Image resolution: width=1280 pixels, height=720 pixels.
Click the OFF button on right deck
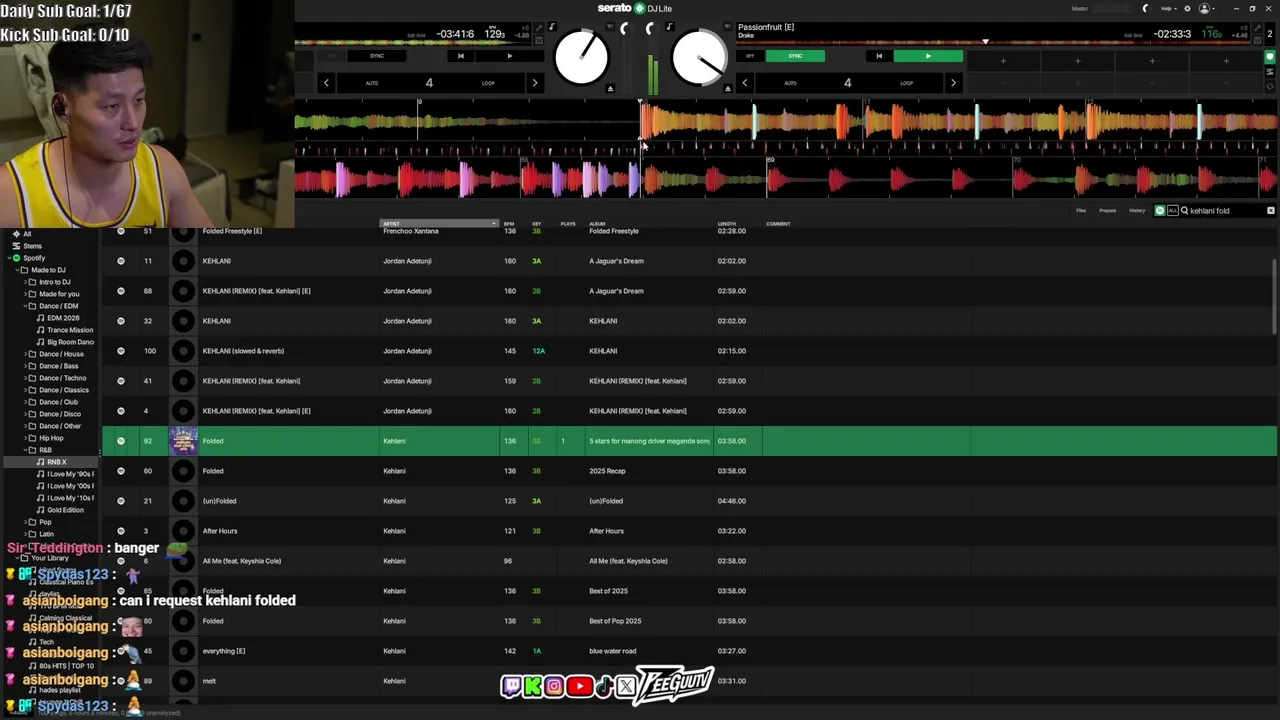pyautogui.click(x=750, y=56)
